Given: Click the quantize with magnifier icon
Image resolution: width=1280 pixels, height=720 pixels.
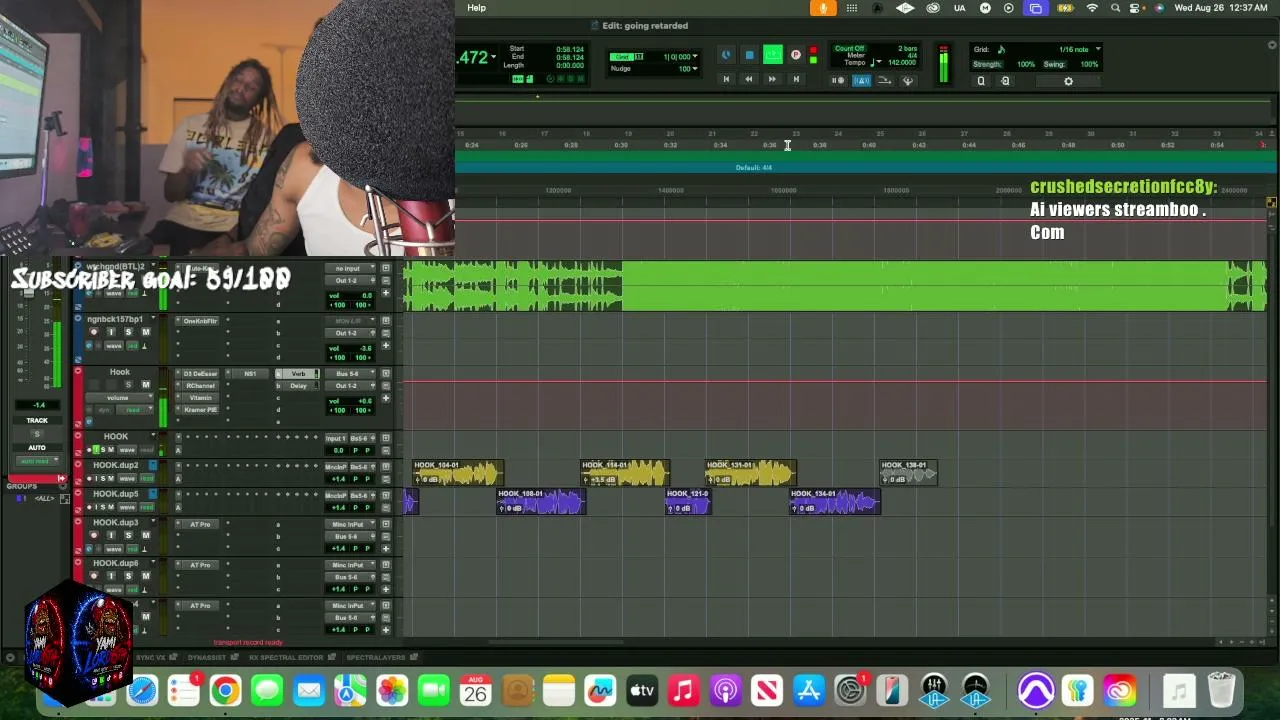Looking at the screenshot, I should 1005,81.
